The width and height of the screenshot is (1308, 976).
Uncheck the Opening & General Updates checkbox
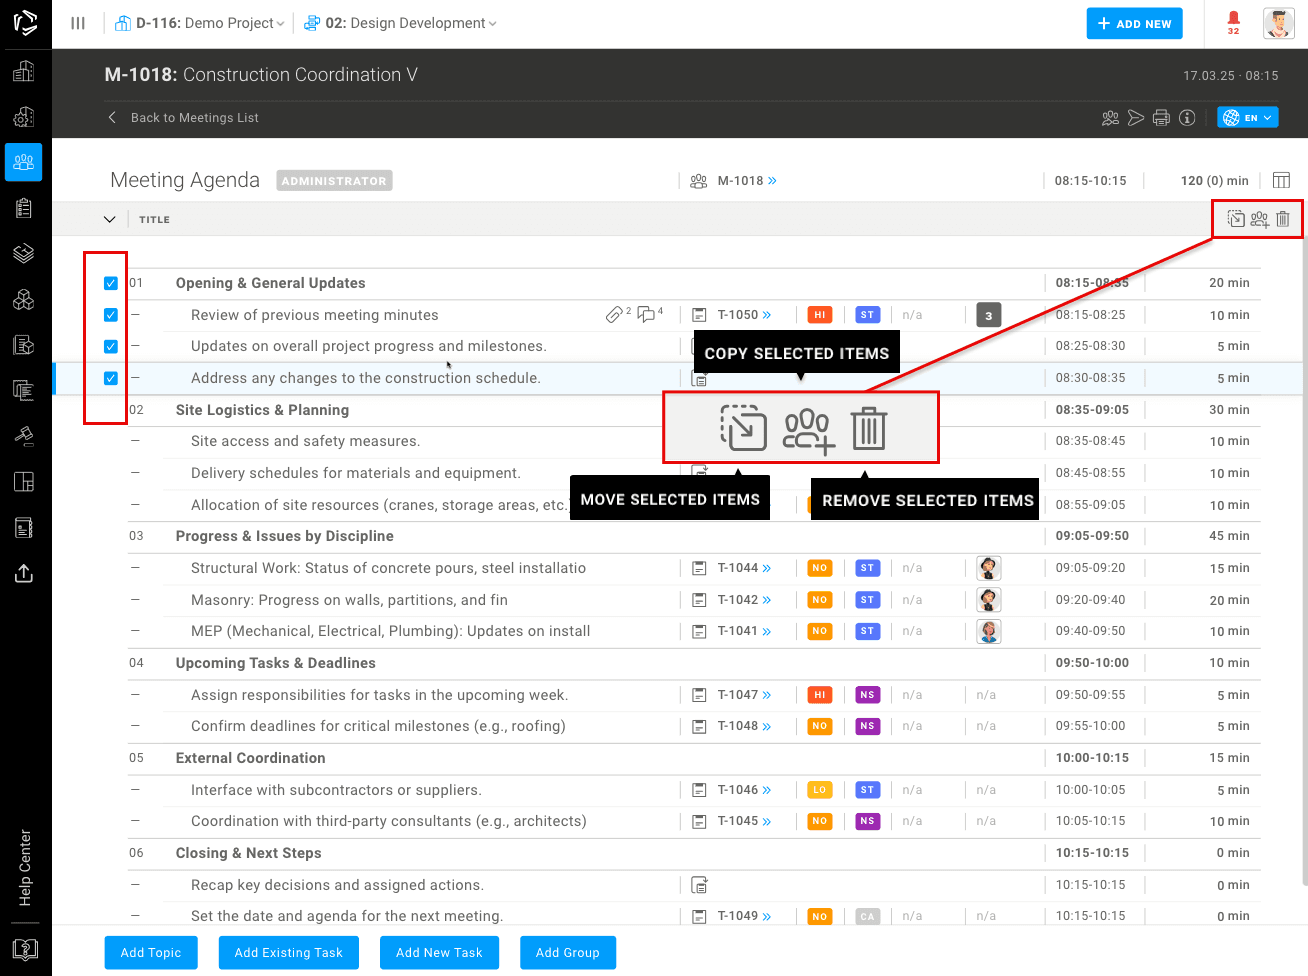coord(111,283)
